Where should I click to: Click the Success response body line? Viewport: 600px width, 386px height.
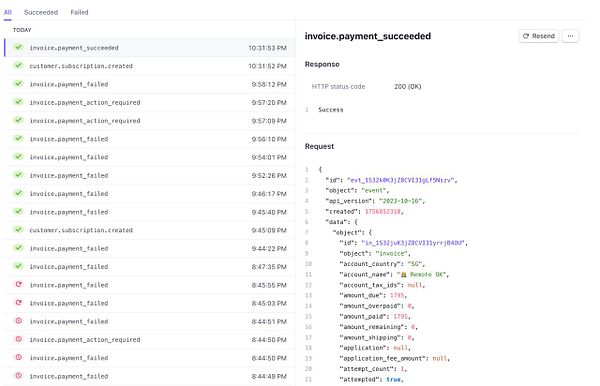click(x=331, y=110)
